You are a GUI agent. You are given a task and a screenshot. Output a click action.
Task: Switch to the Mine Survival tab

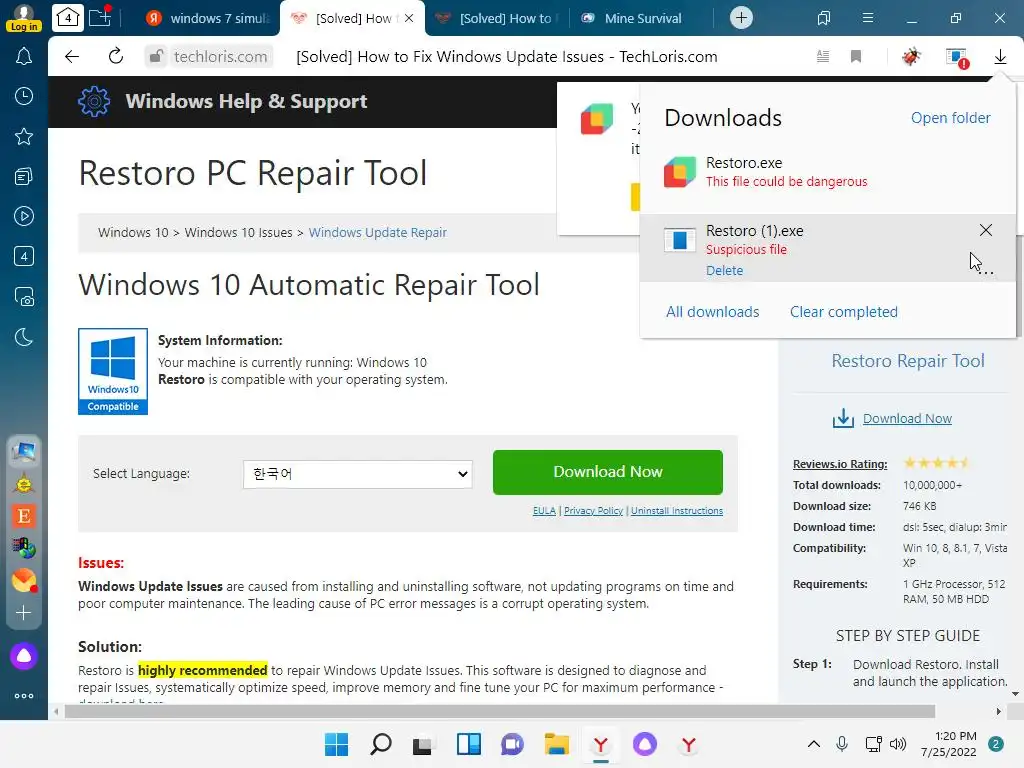[x=632, y=18]
